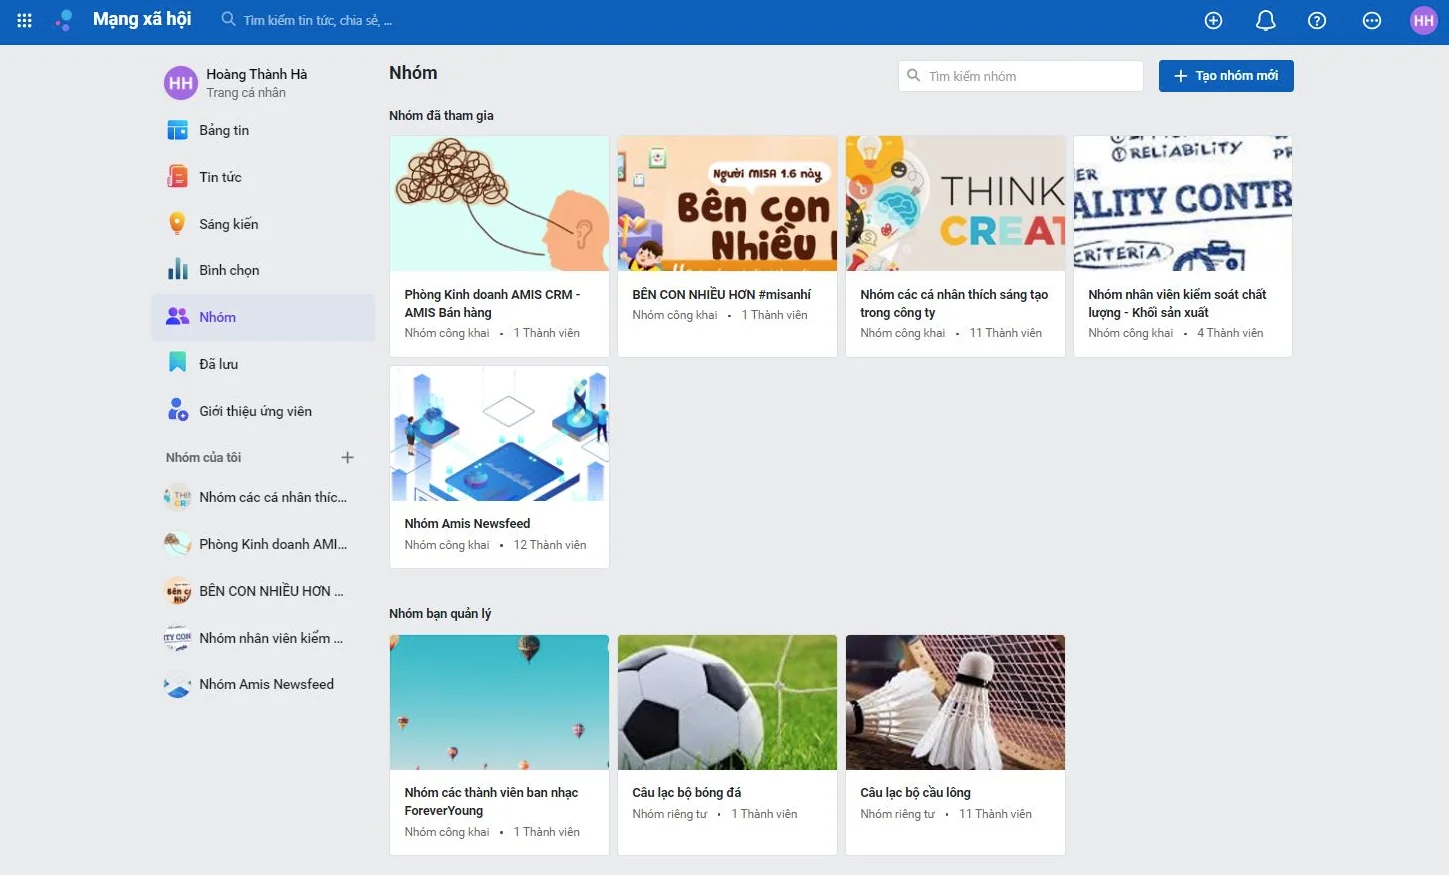Click the Đã lưu bookmark icon
This screenshot has height=875, width=1449.
point(177,363)
